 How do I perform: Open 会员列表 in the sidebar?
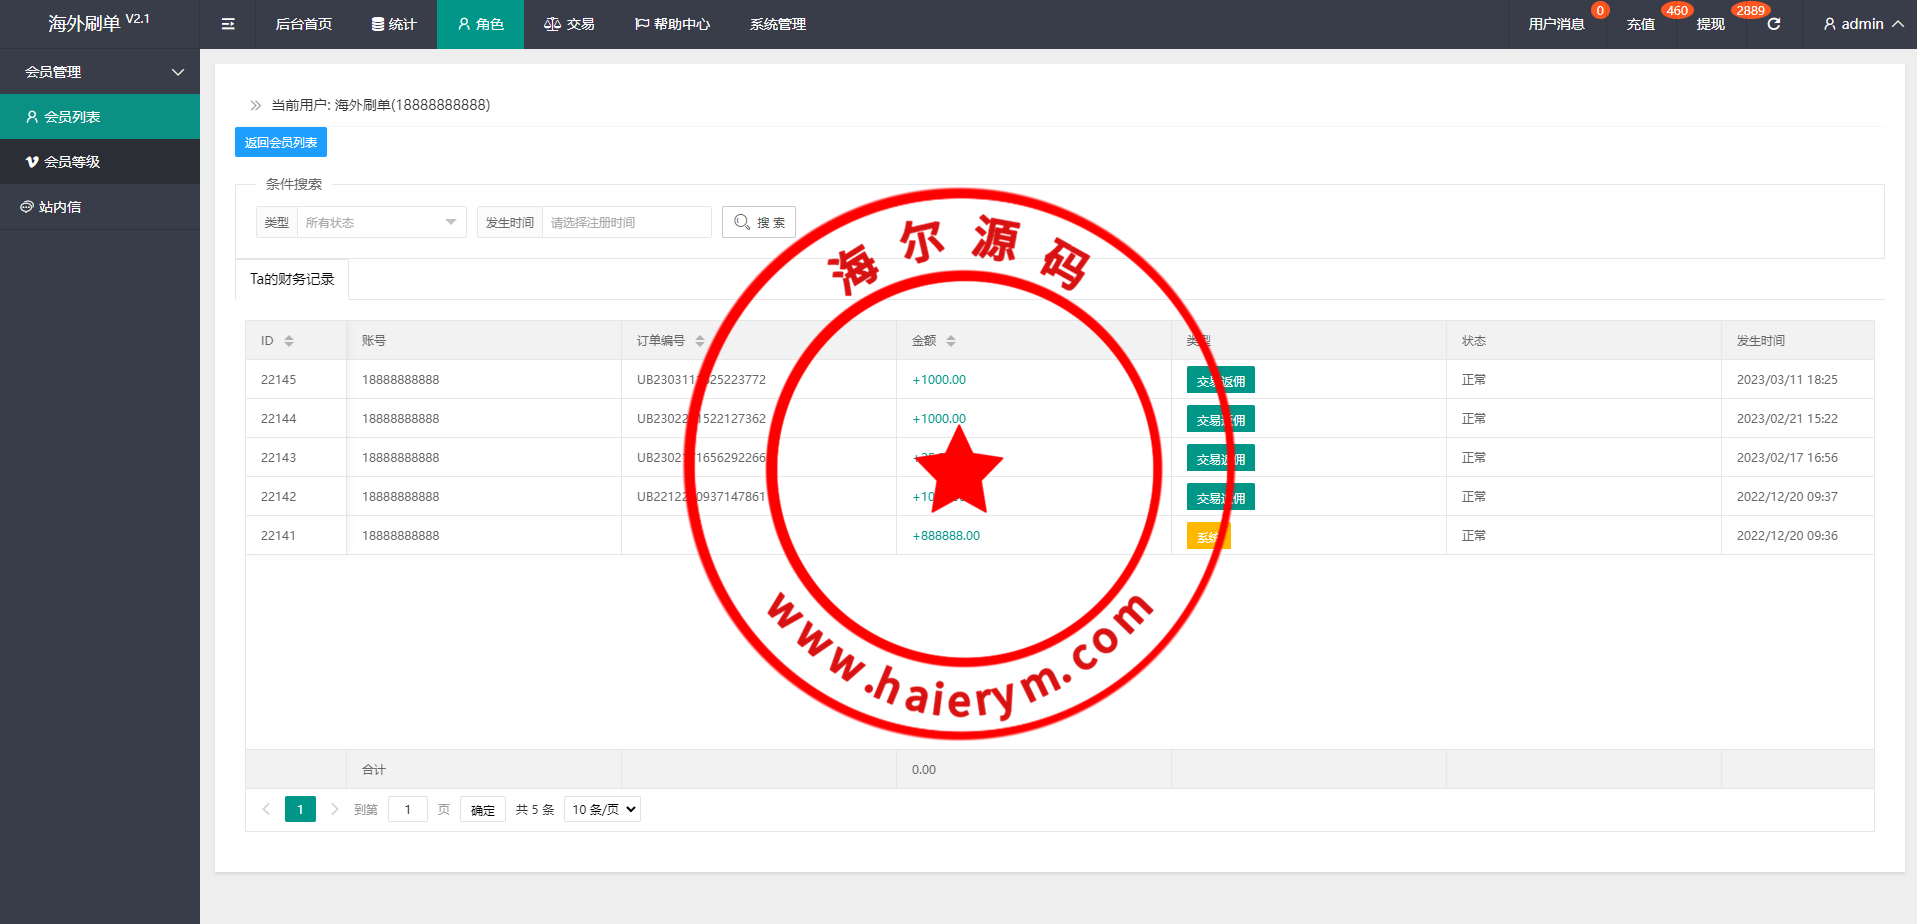coord(100,117)
